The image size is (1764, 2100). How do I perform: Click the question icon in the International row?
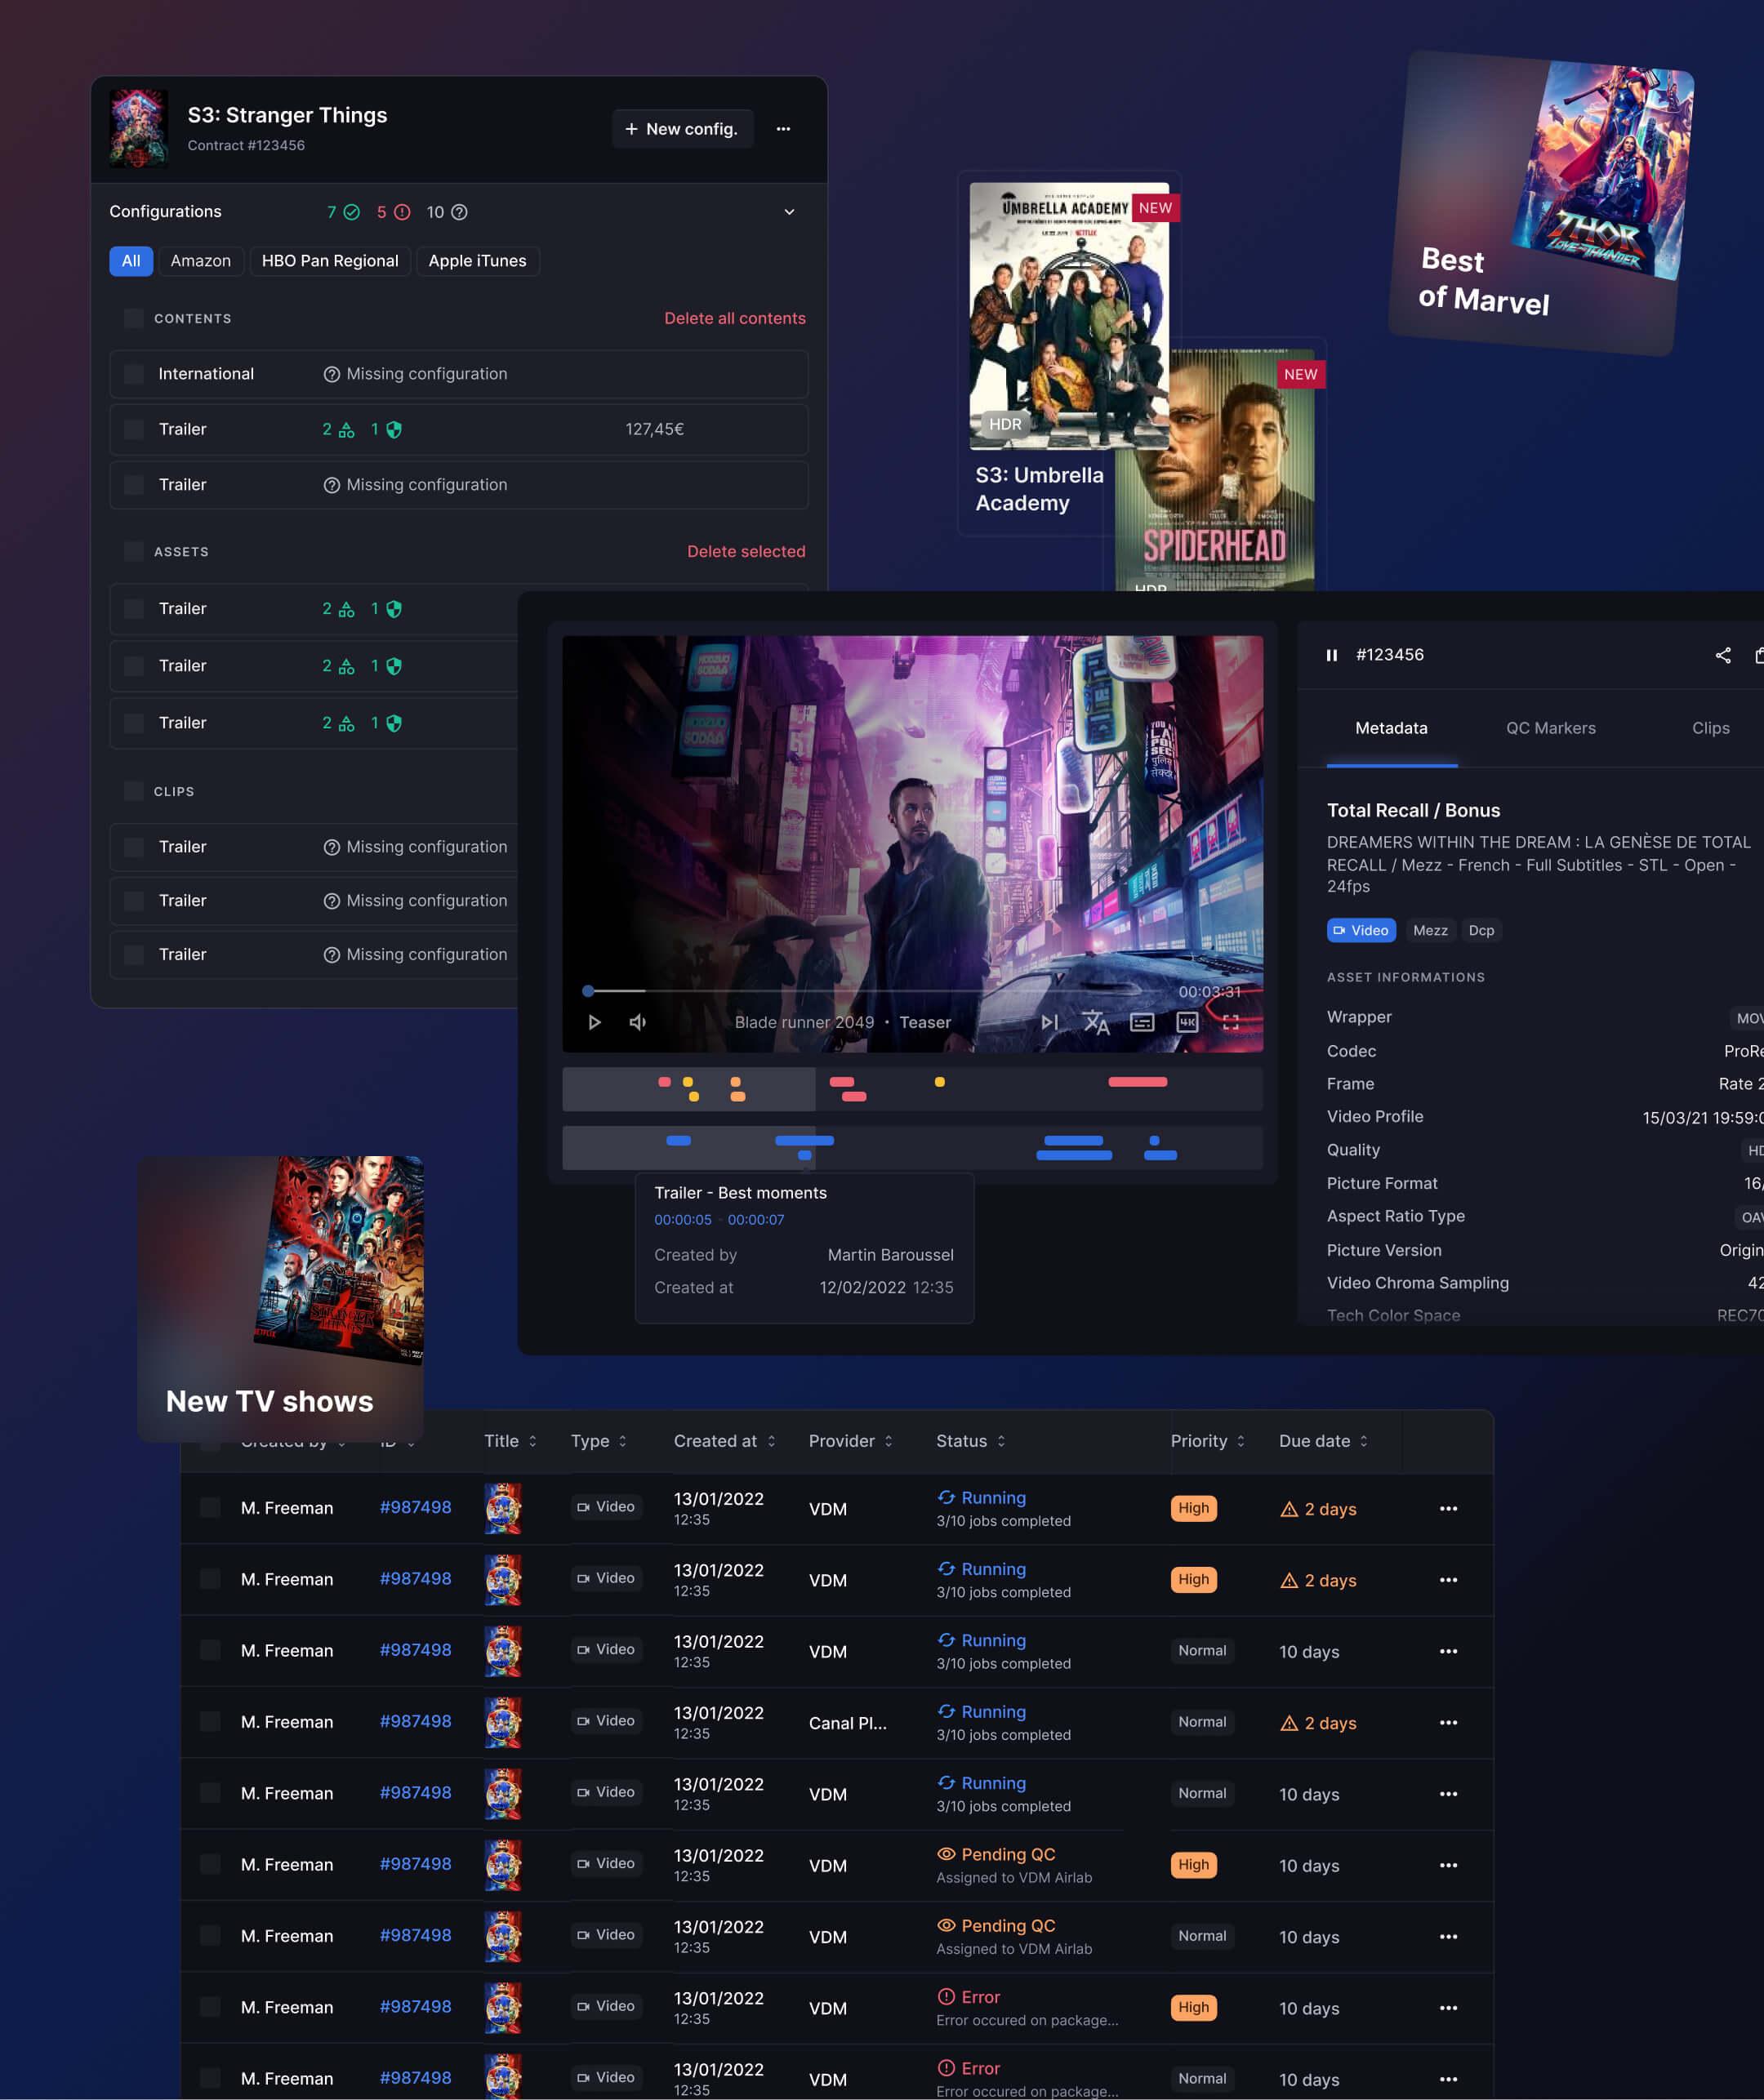coord(332,374)
